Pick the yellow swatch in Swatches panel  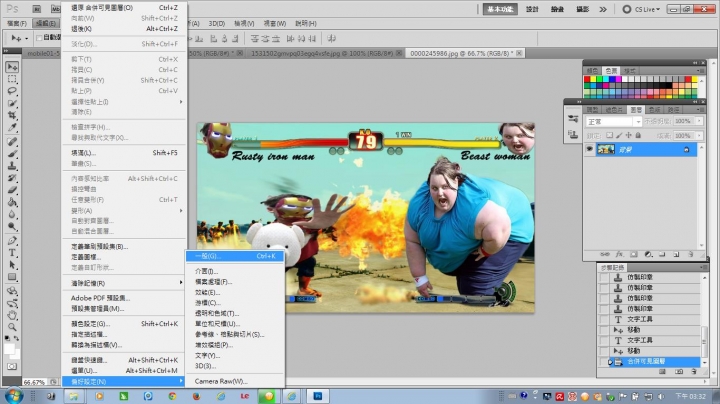tap(593, 79)
